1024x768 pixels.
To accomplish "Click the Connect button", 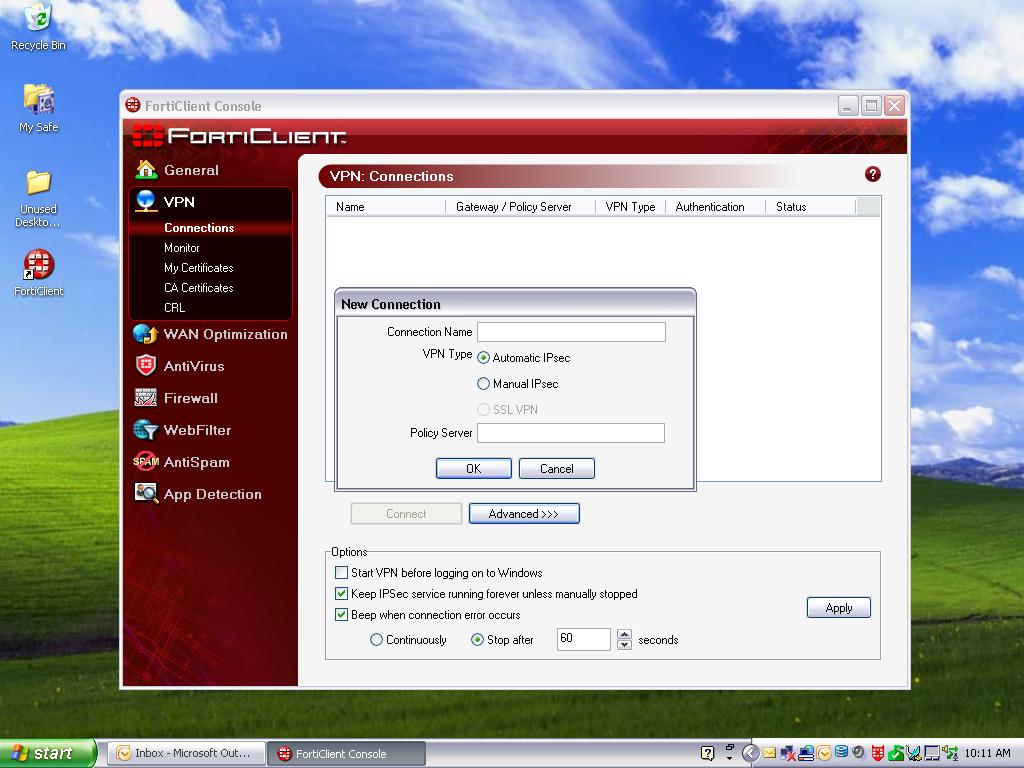I will tap(406, 514).
